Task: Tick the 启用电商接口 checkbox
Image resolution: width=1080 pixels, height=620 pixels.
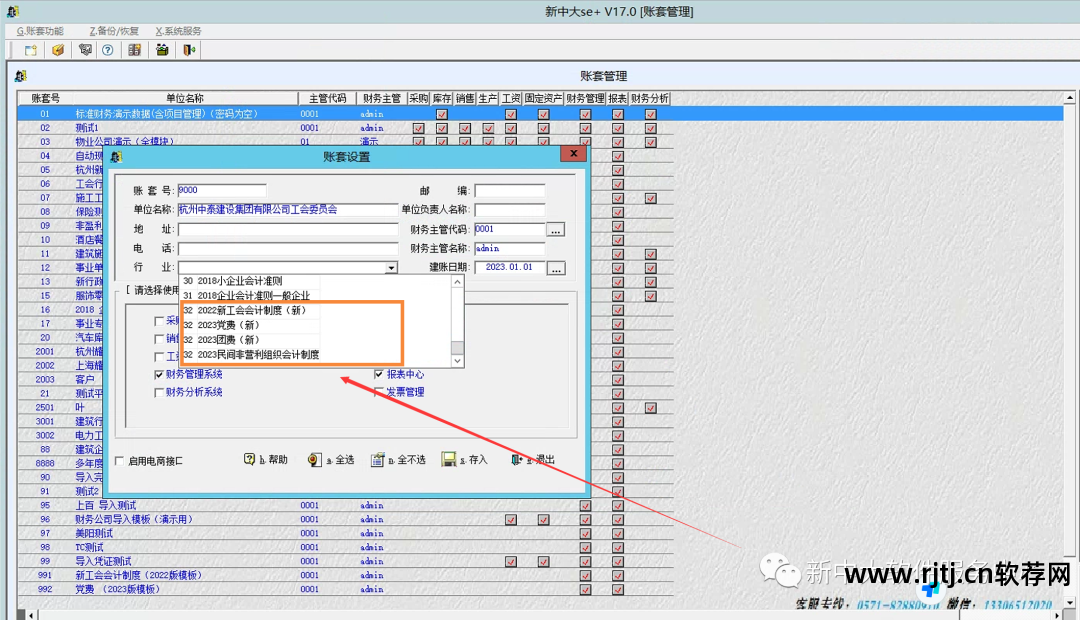Action: click(119, 461)
